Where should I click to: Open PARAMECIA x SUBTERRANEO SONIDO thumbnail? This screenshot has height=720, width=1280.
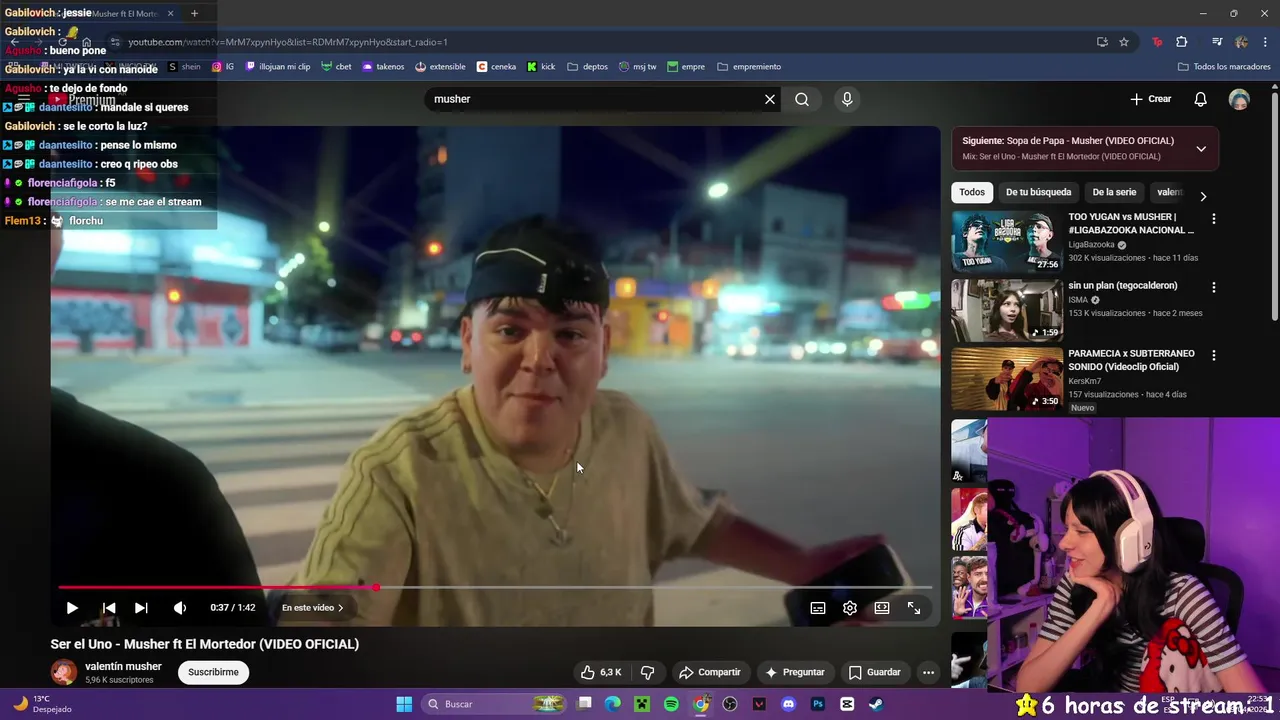(x=1007, y=379)
